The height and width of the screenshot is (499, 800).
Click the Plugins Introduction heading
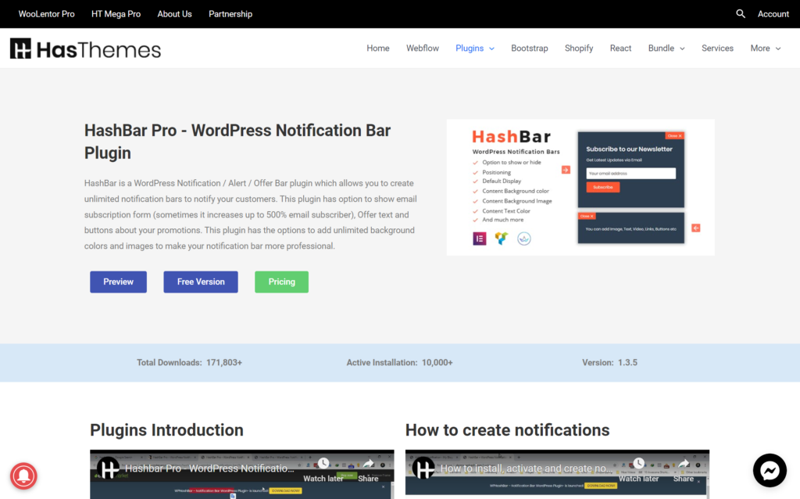point(166,430)
